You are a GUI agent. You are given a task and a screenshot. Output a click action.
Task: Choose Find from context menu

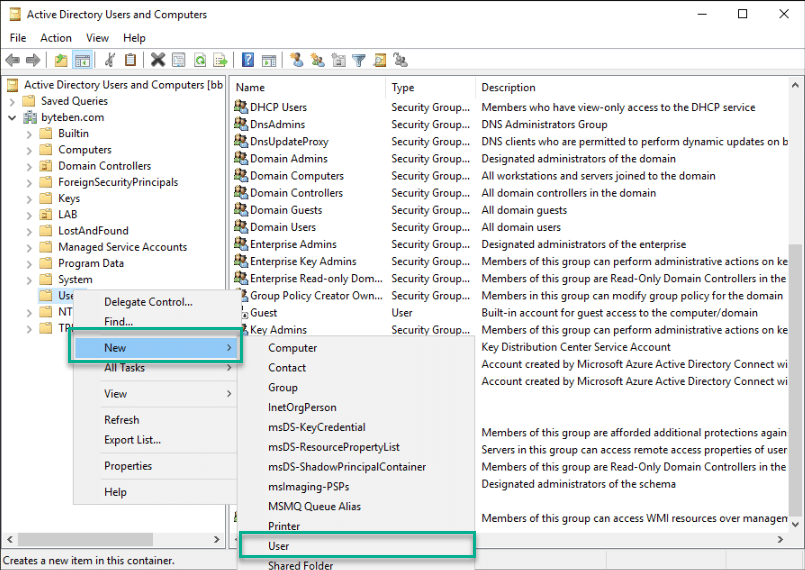(x=155, y=322)
